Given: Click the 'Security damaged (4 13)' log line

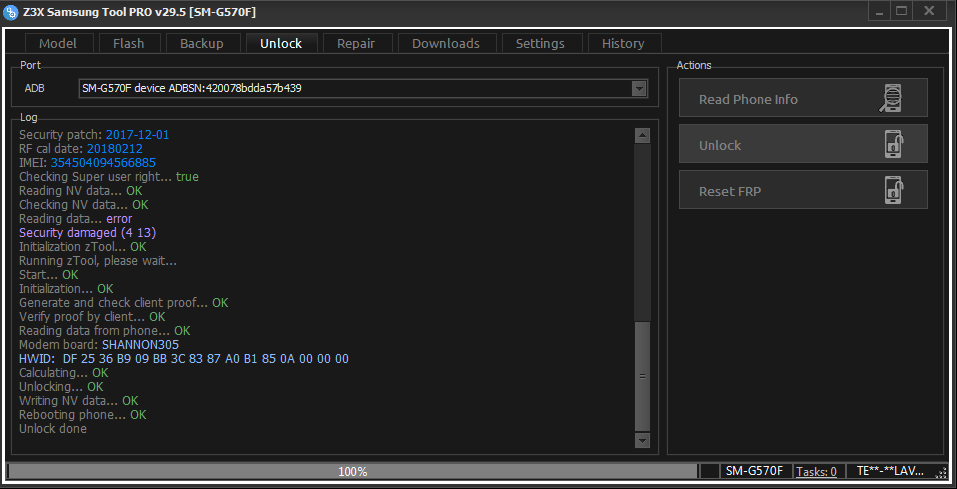Looking at the screenshot, I should point(88,233).
